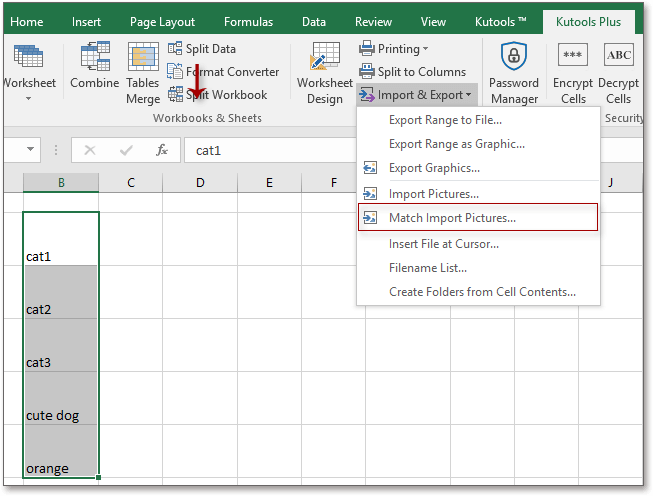Select Filename List from the menu

coord(427,267)
